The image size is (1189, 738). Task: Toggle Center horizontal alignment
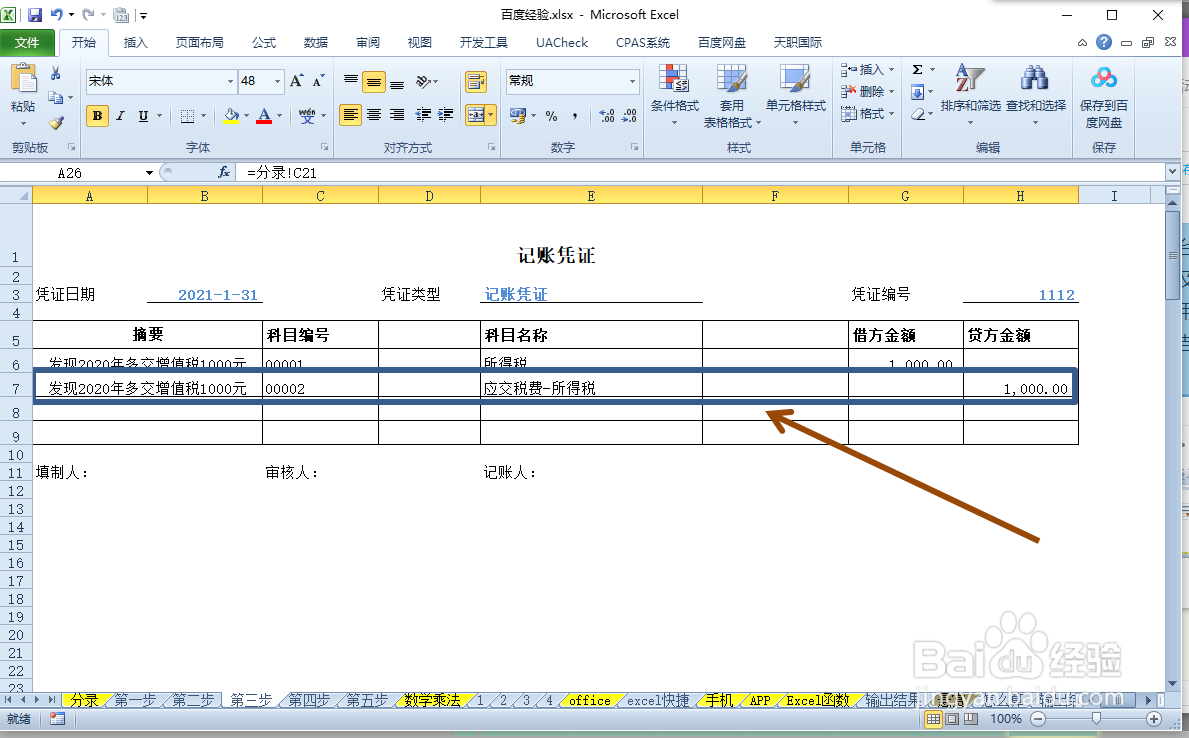tap(374, 115)
